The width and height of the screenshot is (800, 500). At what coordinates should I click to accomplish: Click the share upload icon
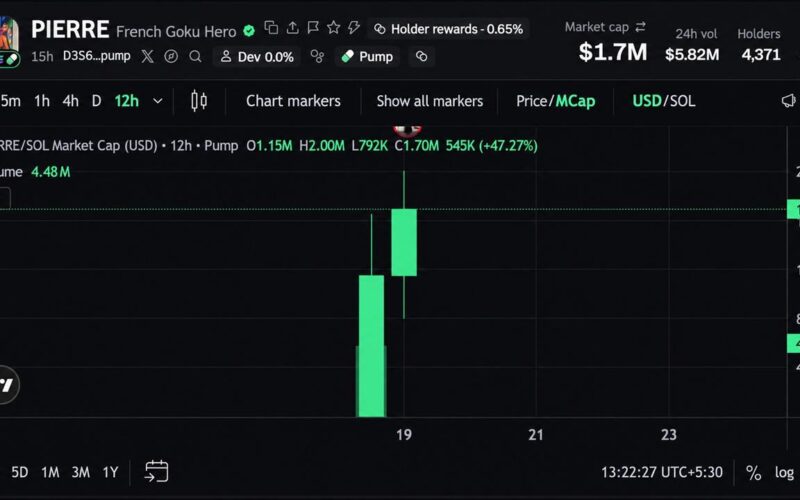click(292, 28)
